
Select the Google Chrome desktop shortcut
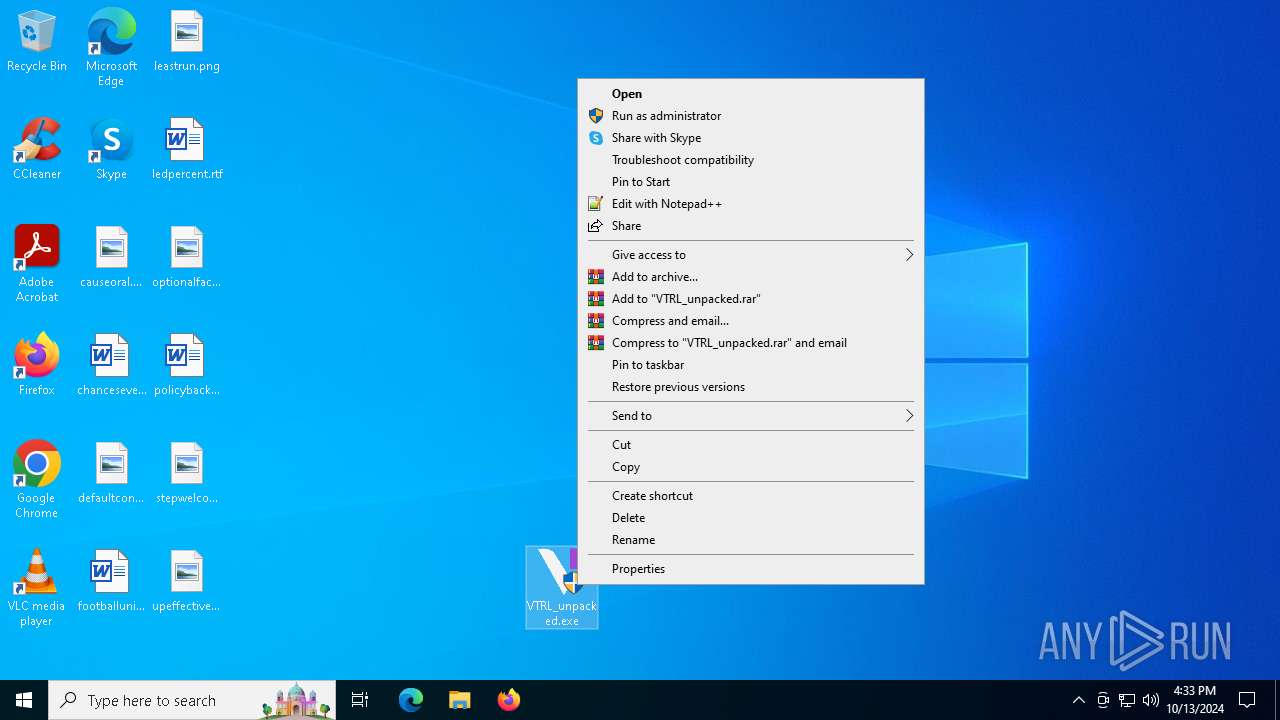(x=37, y=480)
